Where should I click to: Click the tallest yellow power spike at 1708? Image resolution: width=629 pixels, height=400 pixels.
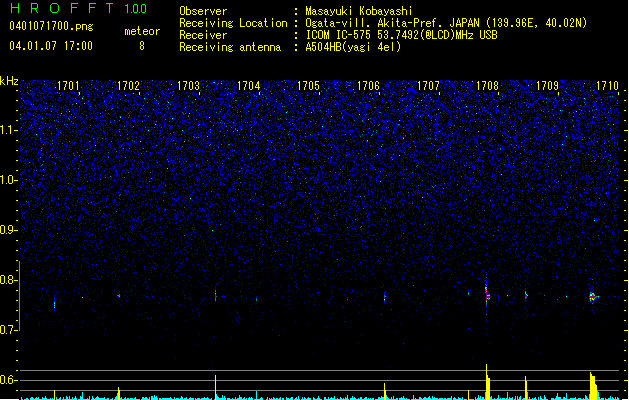pyautogui.click(x=487, y=382)
